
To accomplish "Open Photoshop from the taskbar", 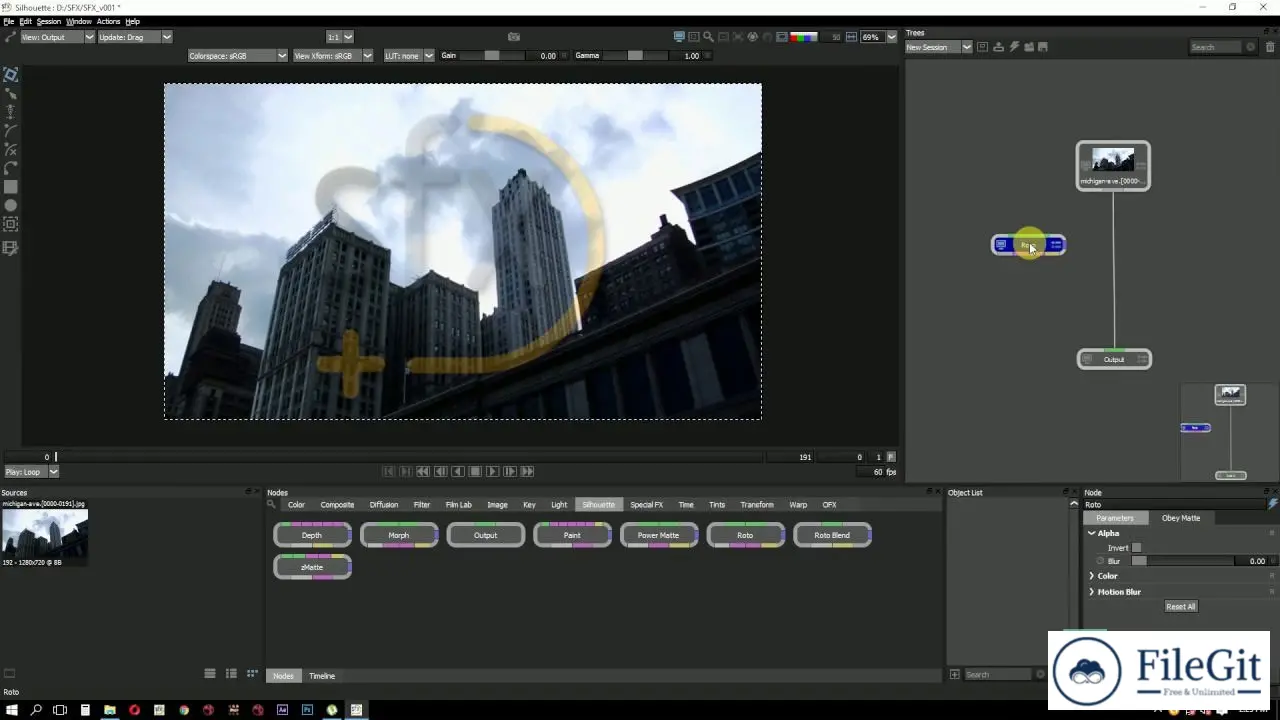I will coord(307,710).
